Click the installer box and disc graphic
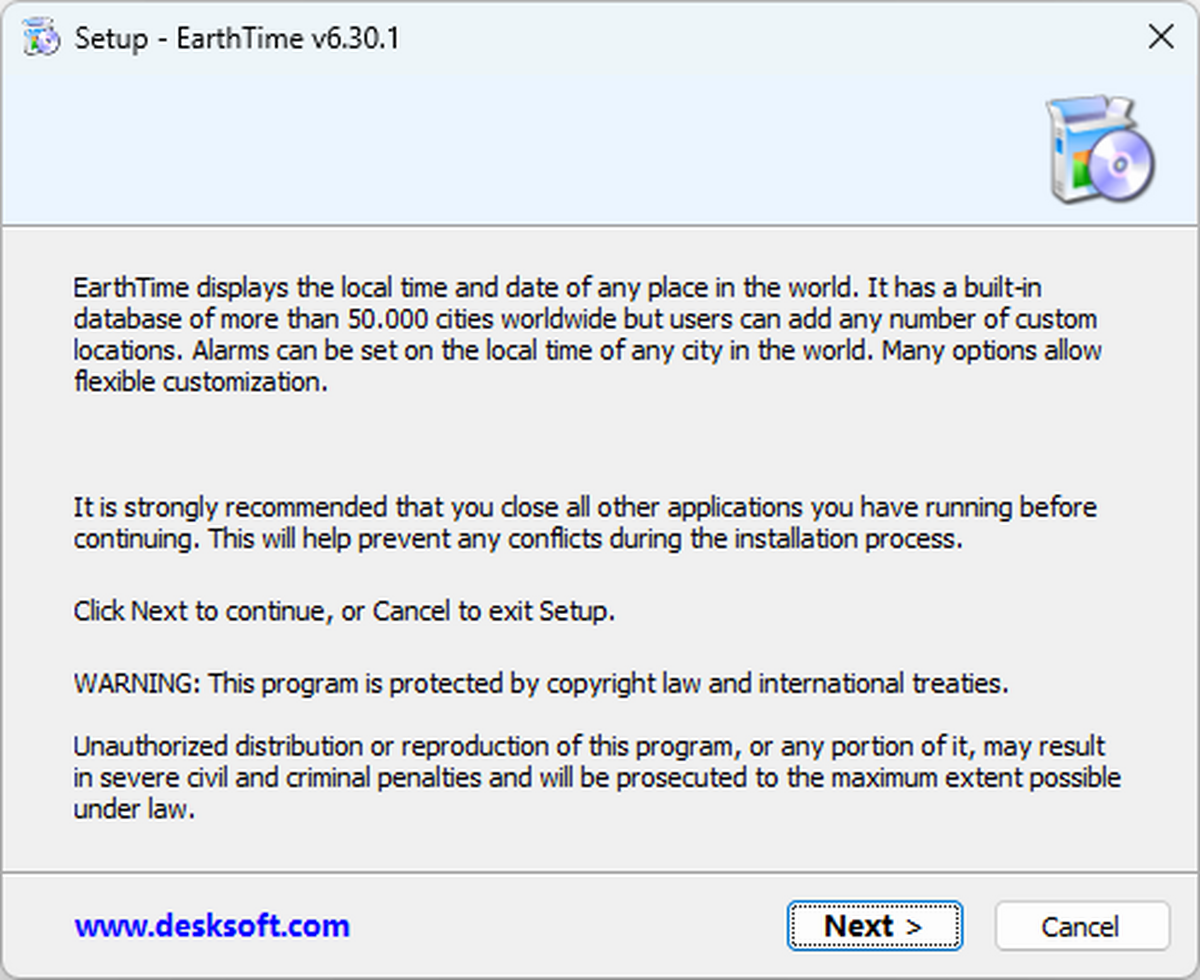Screen dimensions: 1200x980 point(1100,150)
